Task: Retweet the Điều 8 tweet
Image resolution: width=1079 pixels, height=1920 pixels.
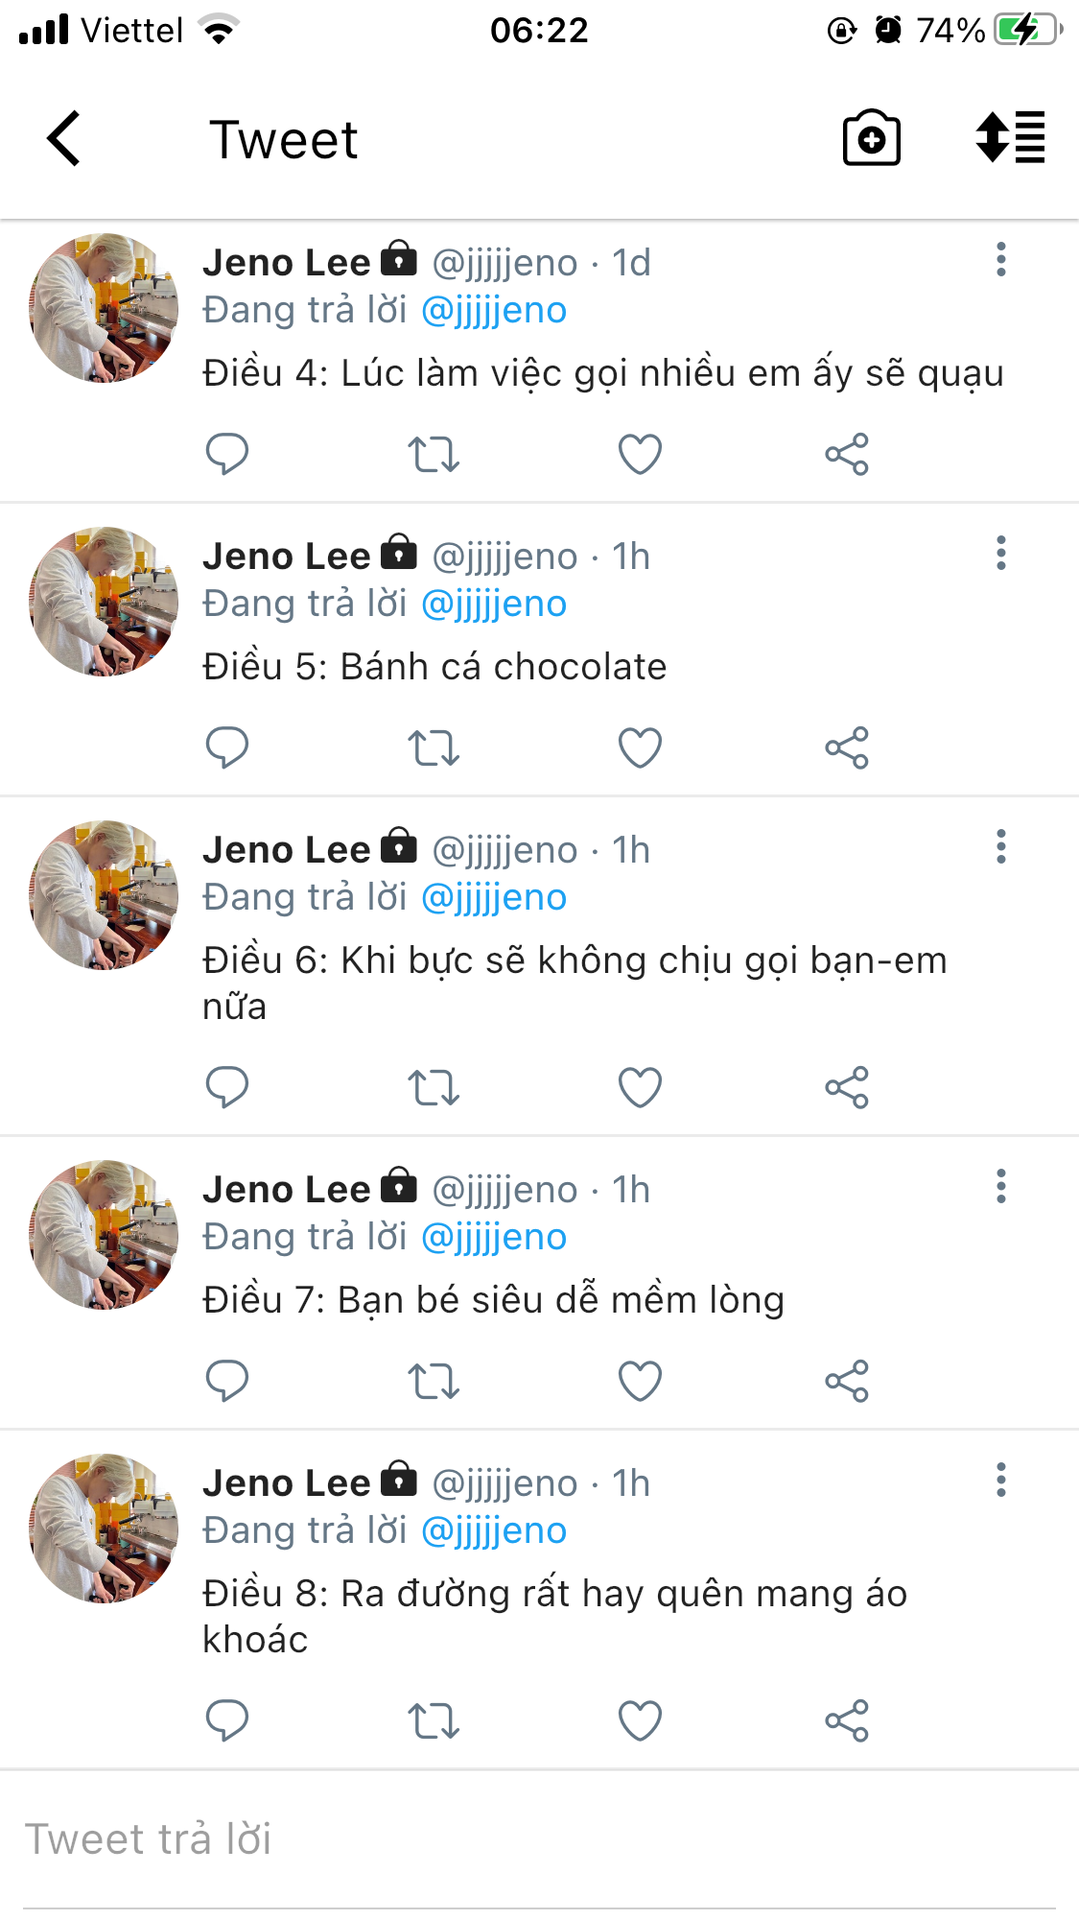Action: [433, 1721]
